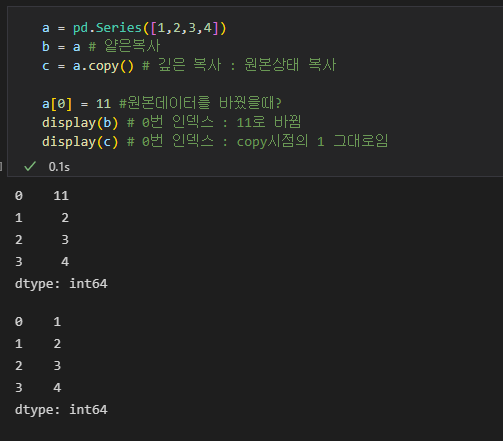
Task: Click the value 4 in second output's last row
Action: tap(57, 388)
